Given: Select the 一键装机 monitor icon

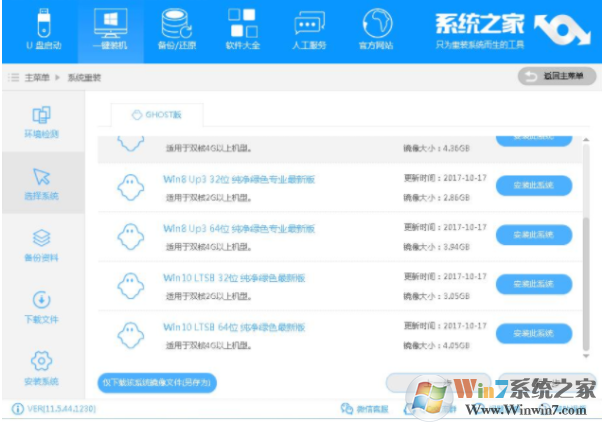Looking at the screenshot, I should (x=110, y=23).
